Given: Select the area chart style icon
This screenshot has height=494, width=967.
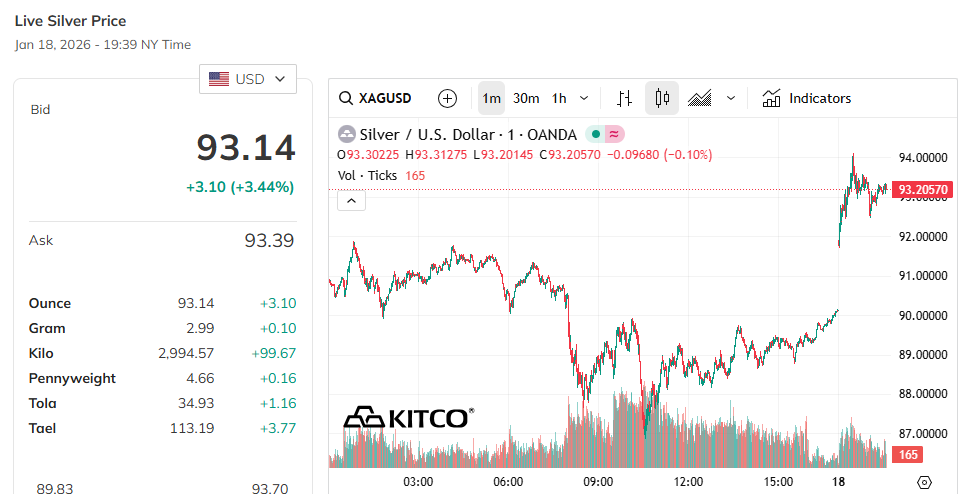Looking at the screenshot, I should [x=700, y=98].
